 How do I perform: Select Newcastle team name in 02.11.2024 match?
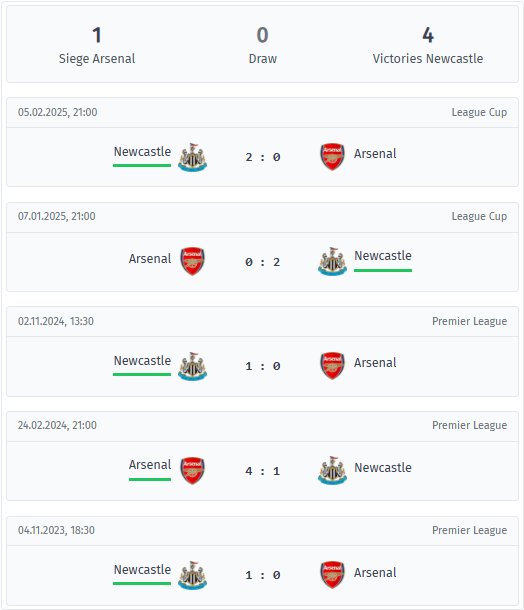[142, 361]
